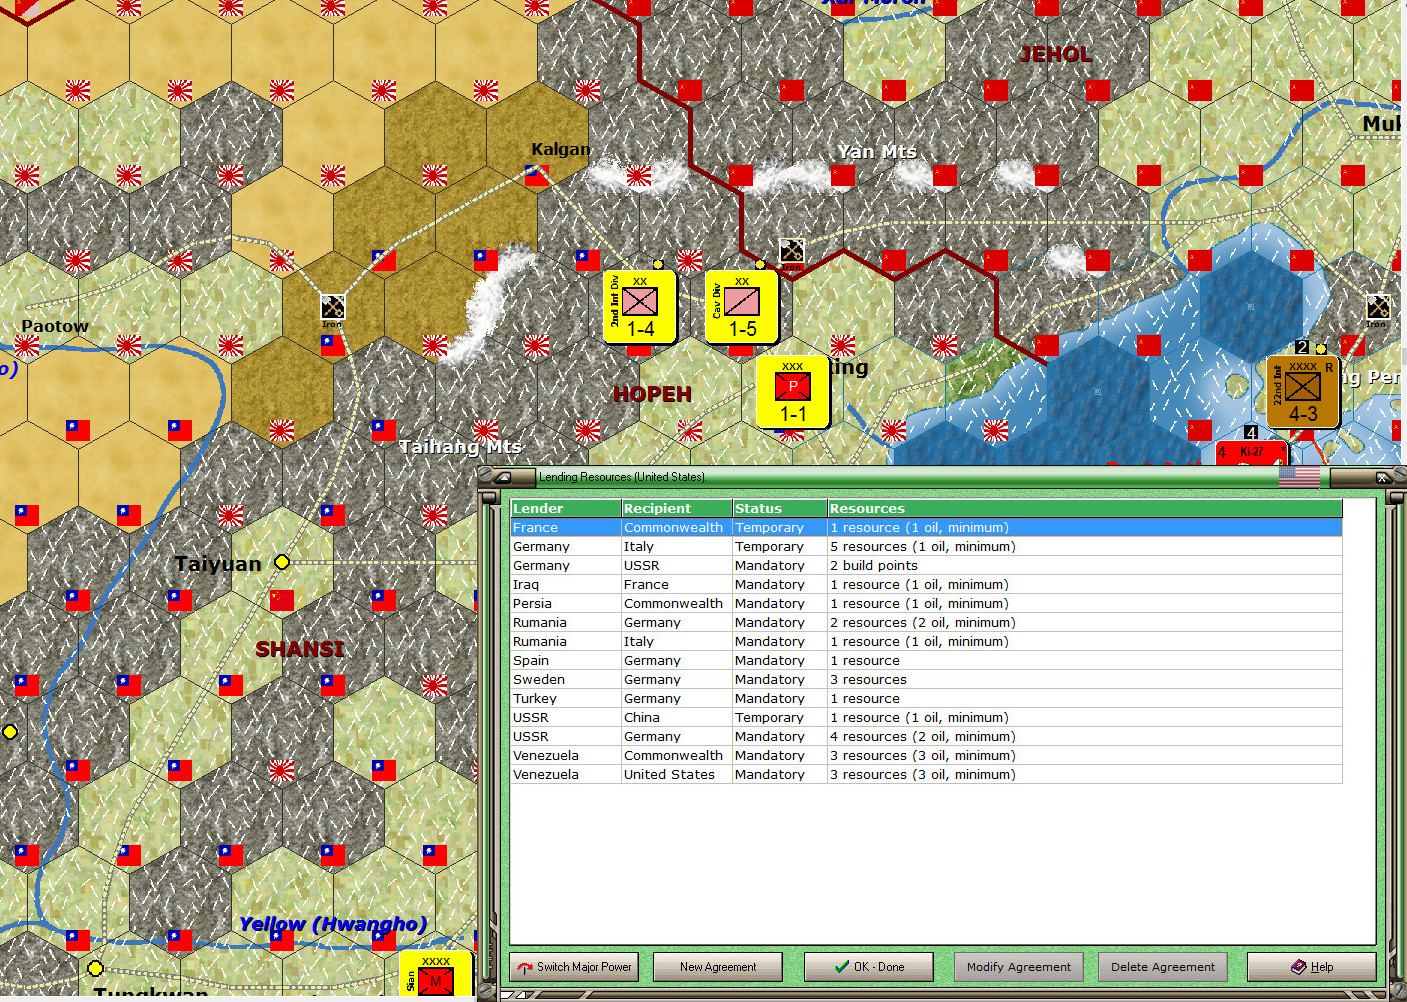Click the Paotow label on the map
This screenshot has height=1002, width=1407.
pos(55,326)
